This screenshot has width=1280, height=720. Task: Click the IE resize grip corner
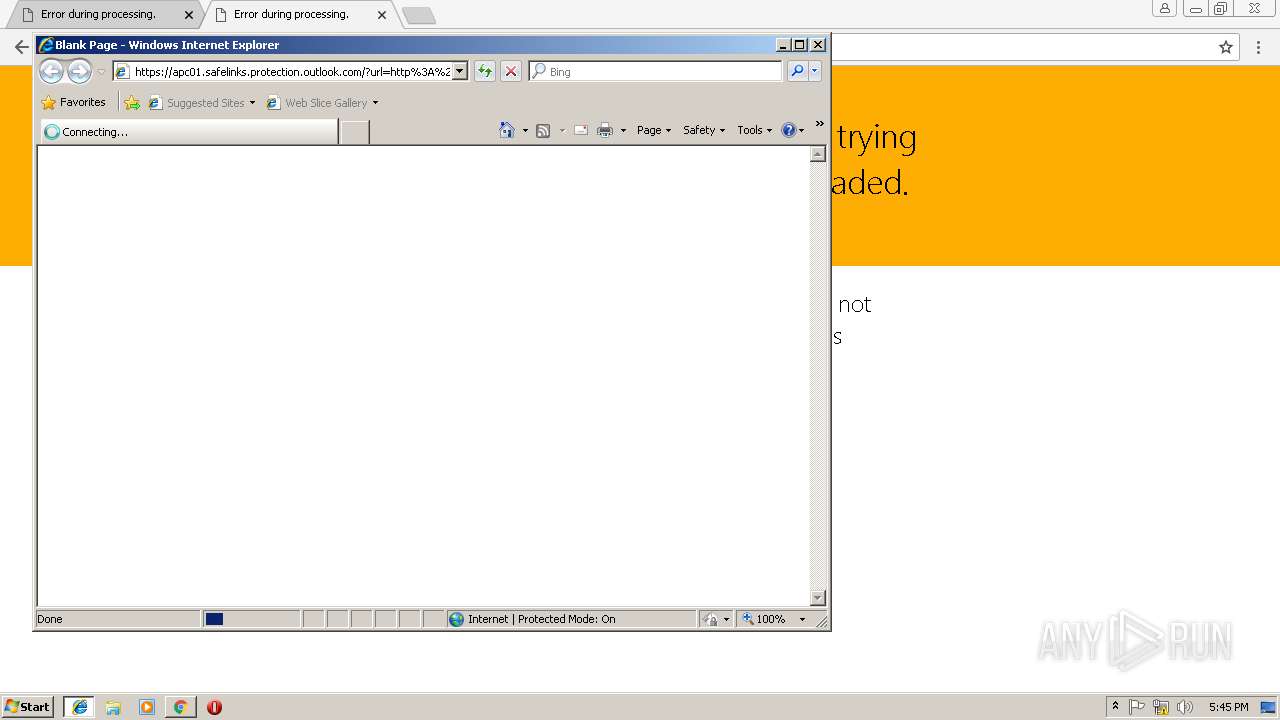click(x=822, y=621)
